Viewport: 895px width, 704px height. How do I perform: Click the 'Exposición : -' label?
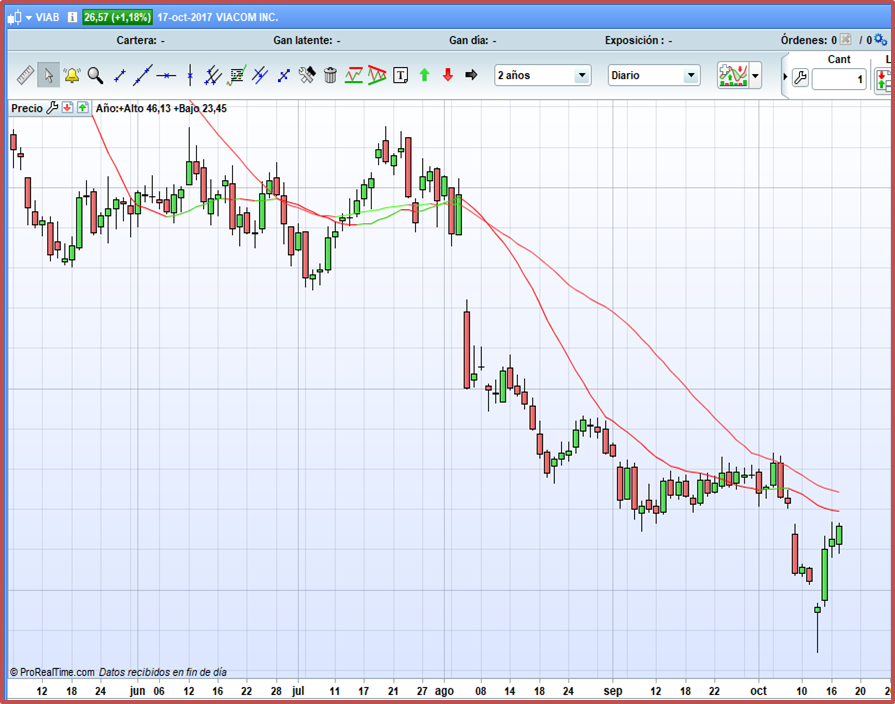click(638, 40)
